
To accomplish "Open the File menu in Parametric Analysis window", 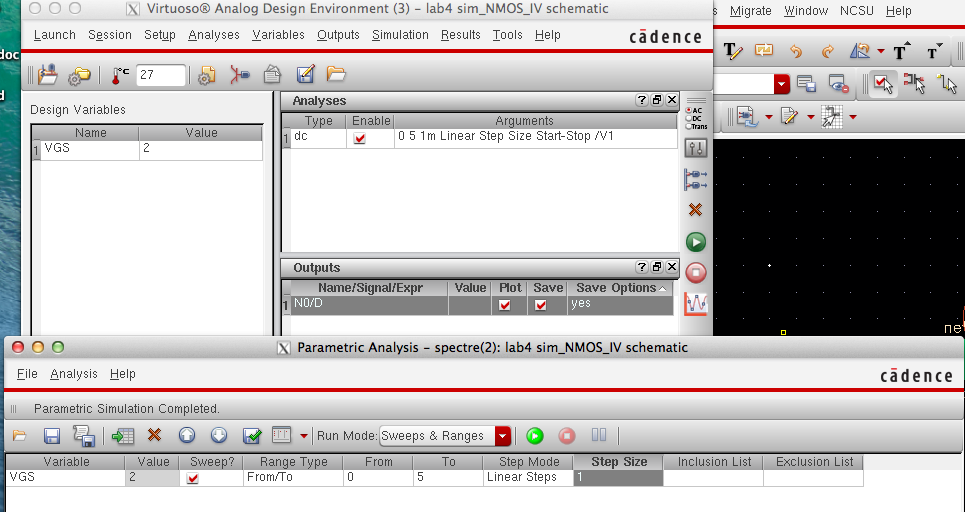I will [27, 374].
